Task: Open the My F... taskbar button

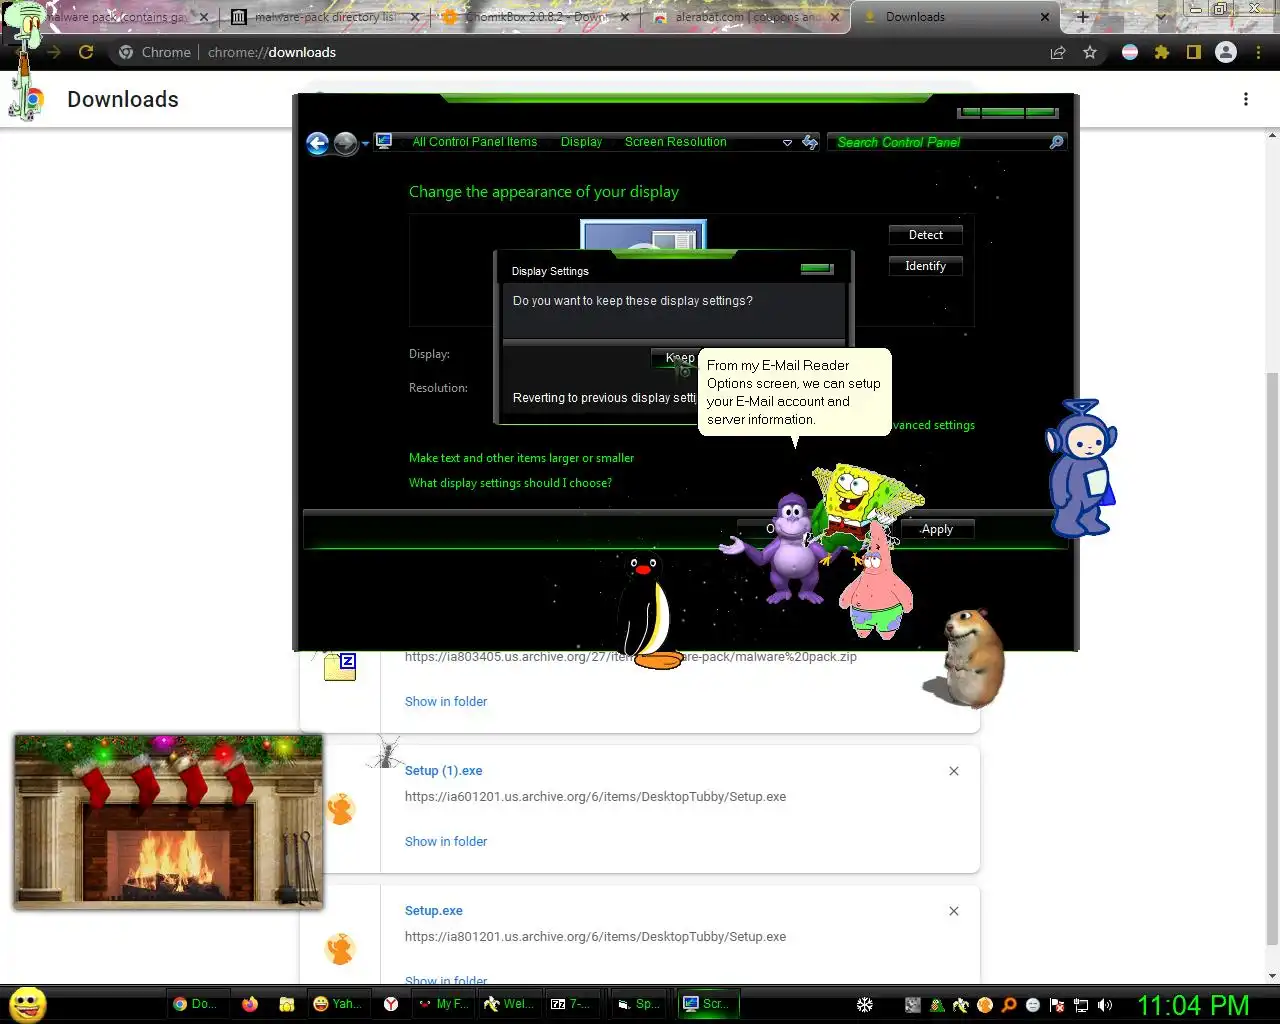Action: click(x=443, y=1004)
